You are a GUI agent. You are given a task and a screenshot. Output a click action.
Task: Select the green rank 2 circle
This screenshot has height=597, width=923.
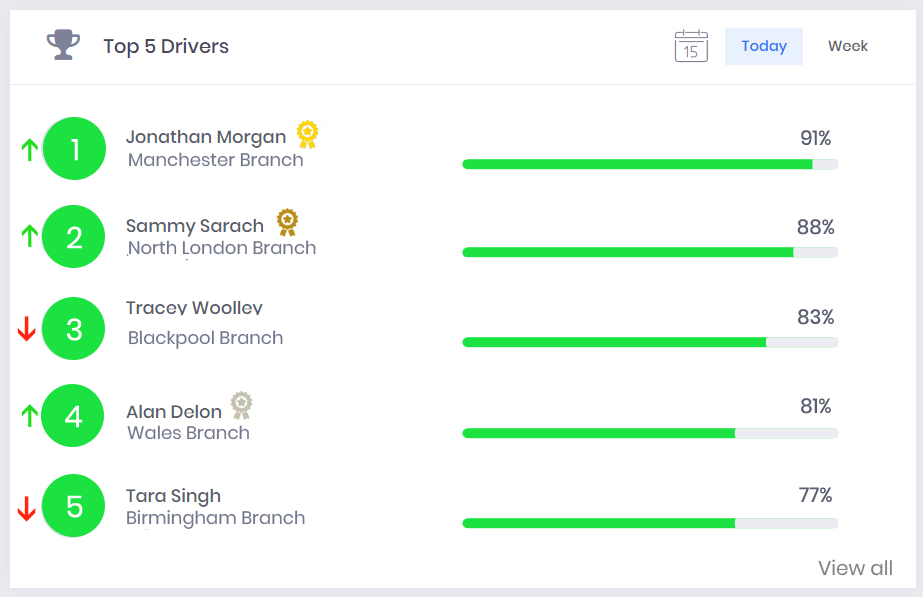74,237
